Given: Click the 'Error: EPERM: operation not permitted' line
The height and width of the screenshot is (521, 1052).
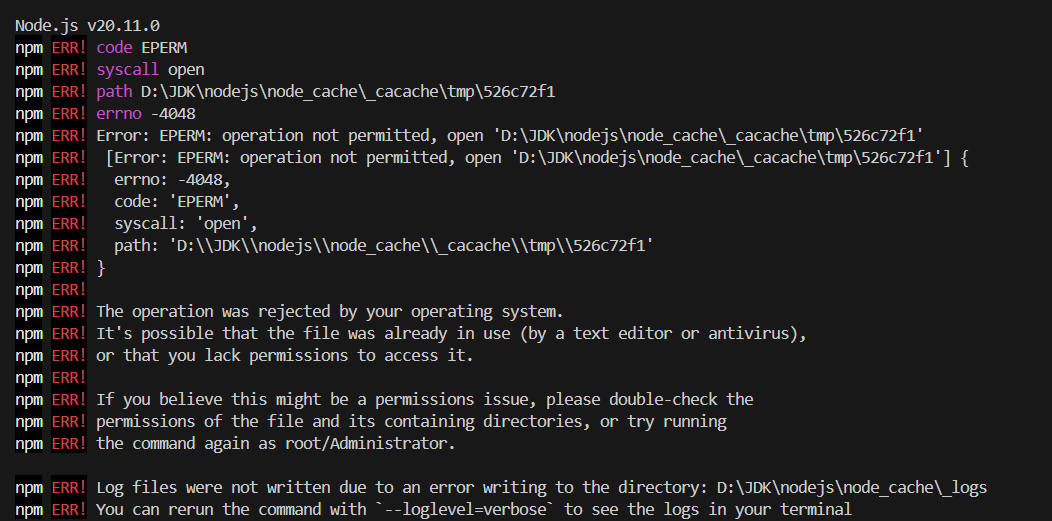Looking at the screenshot, I should (x=510, y=135).
